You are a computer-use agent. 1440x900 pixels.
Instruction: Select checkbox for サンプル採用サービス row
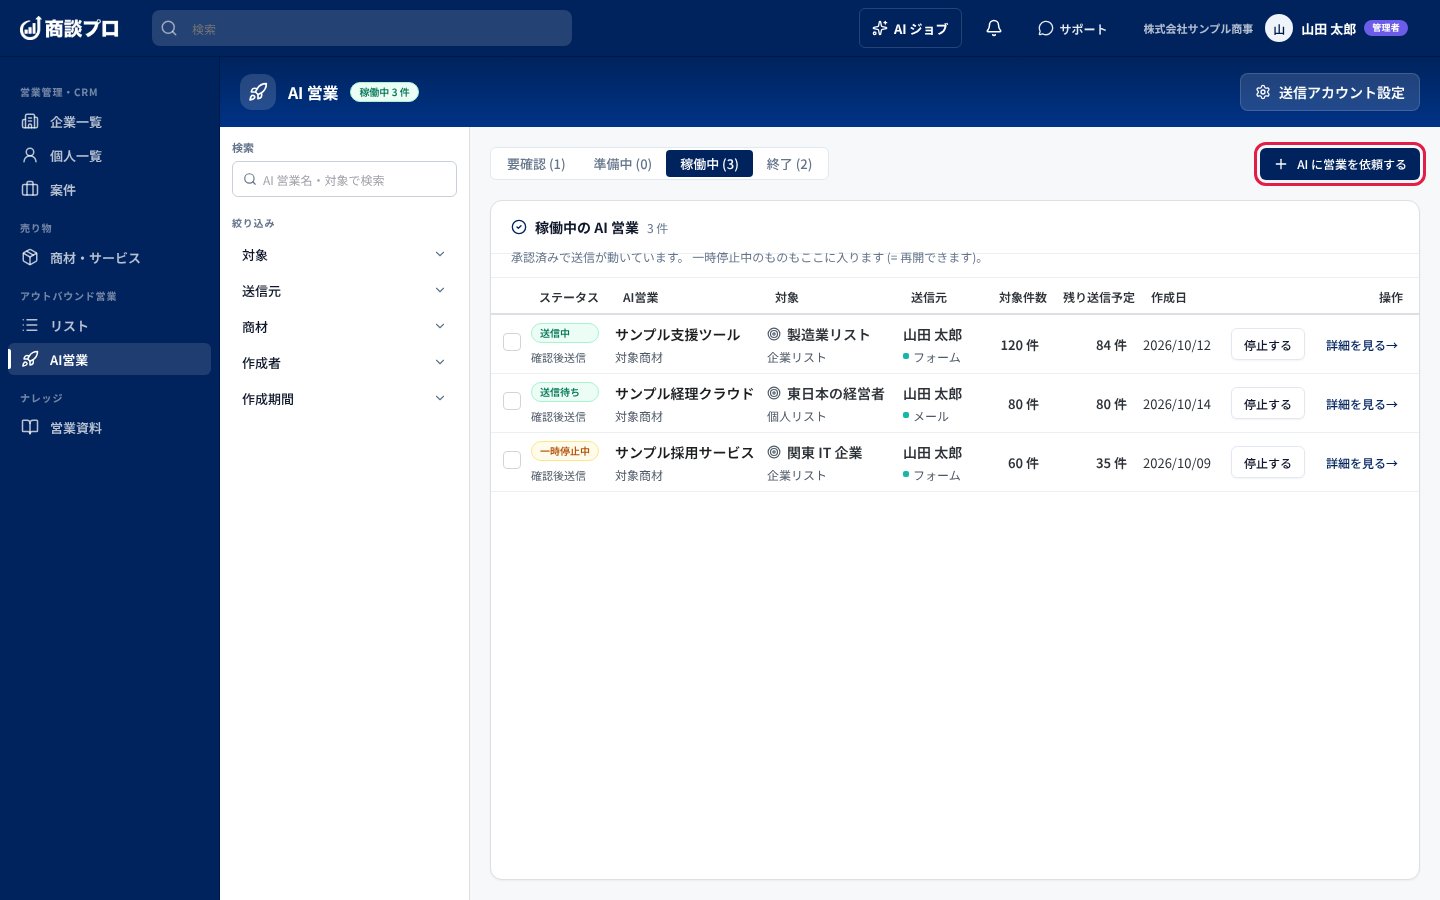point(512,460)
